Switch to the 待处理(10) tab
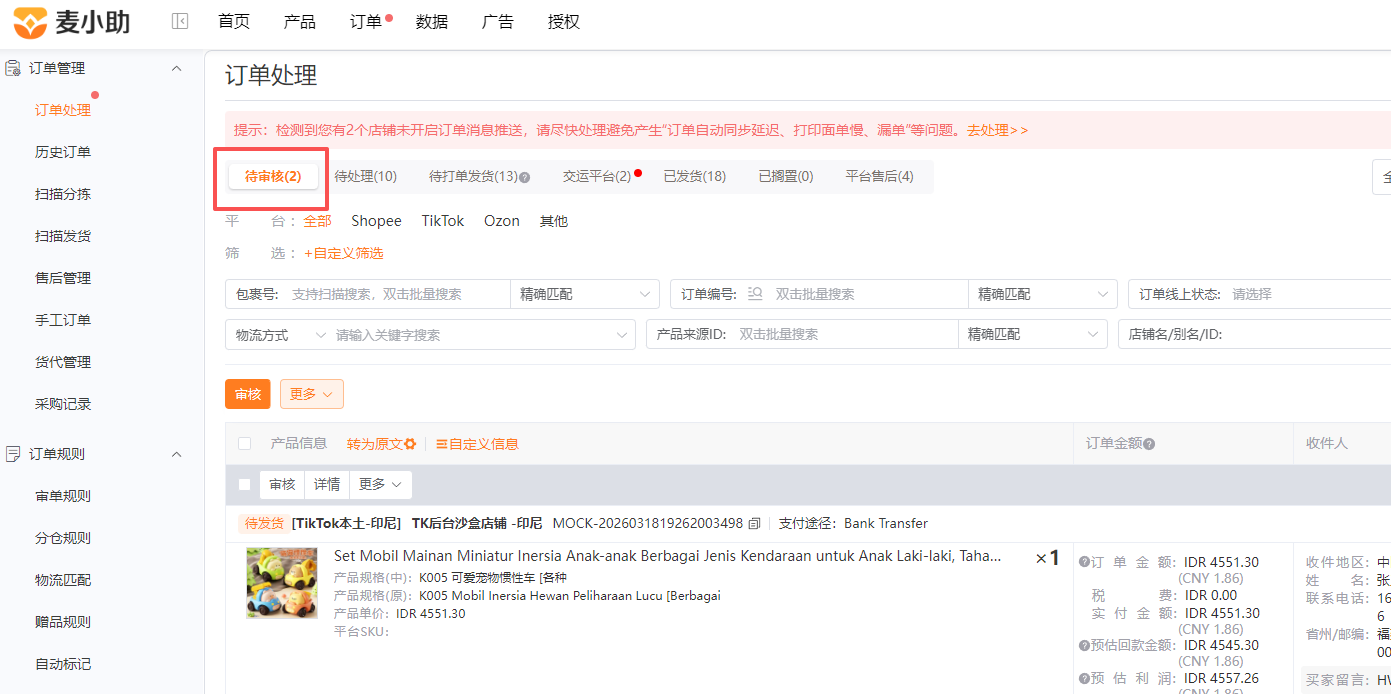 (365, 177)
